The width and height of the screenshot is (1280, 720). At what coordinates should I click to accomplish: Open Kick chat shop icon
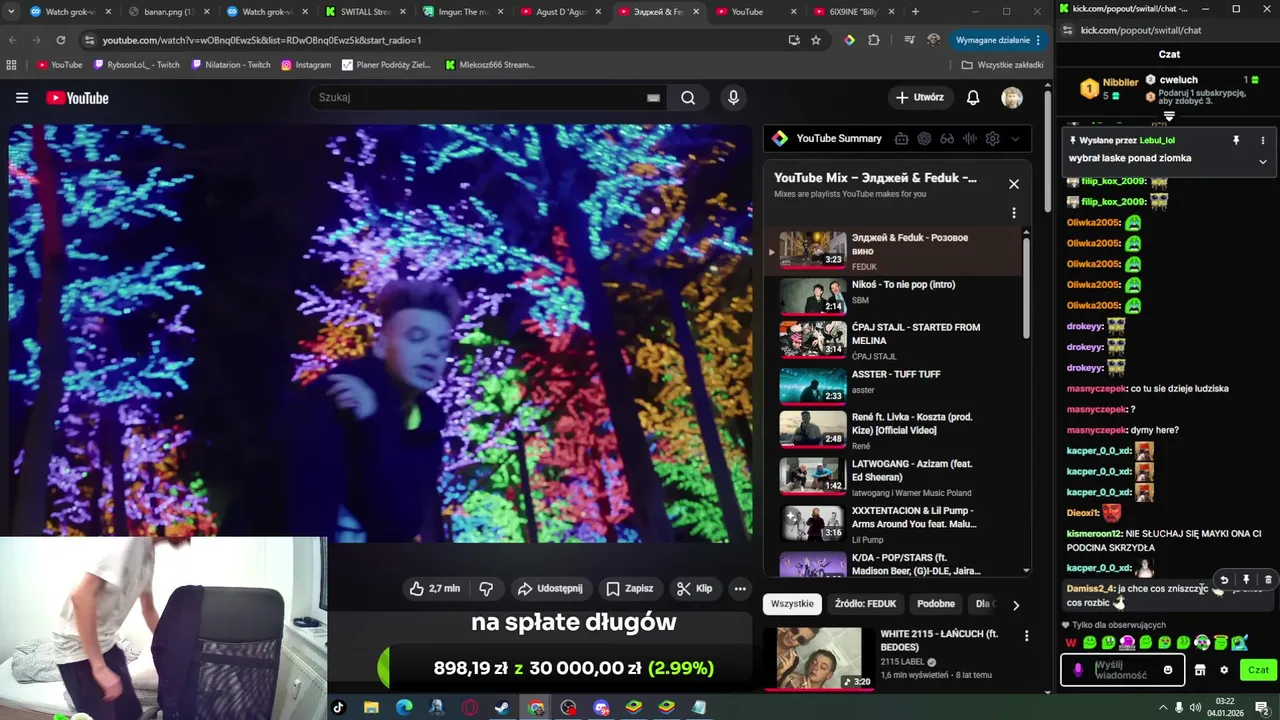coord(1200,670)
